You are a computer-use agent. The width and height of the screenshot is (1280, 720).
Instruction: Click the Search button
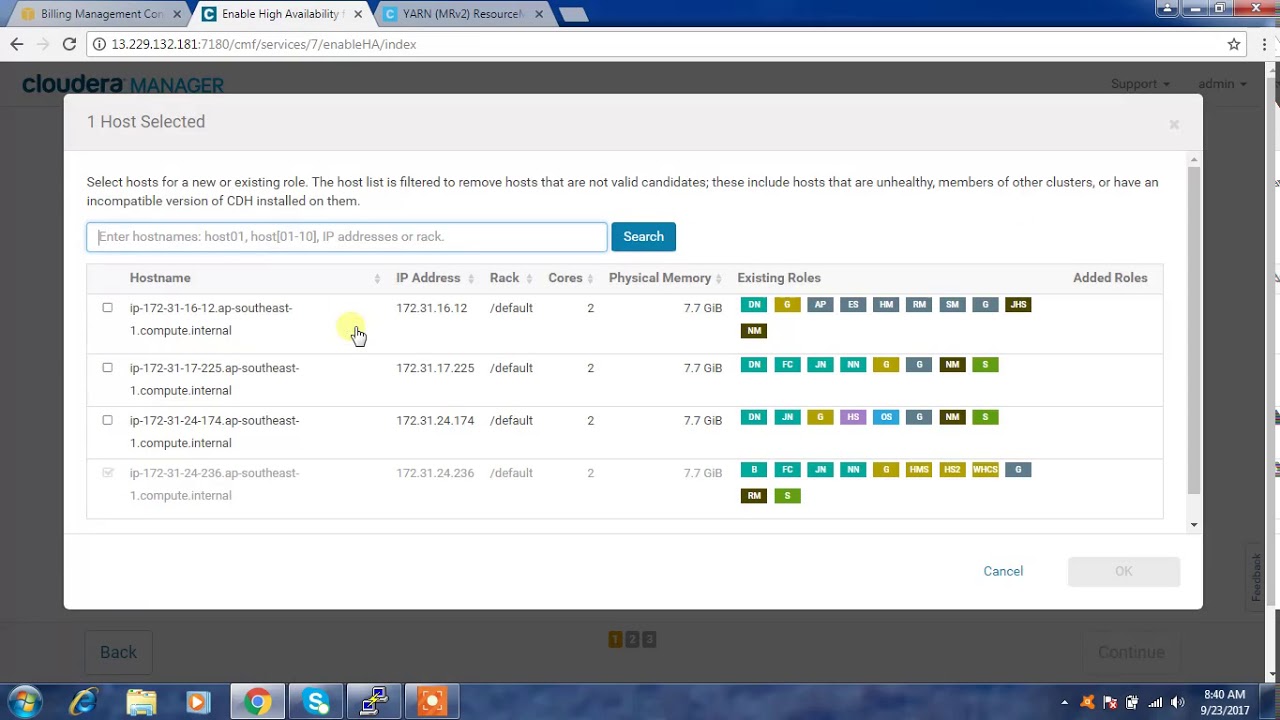click(x=643, y=237)
